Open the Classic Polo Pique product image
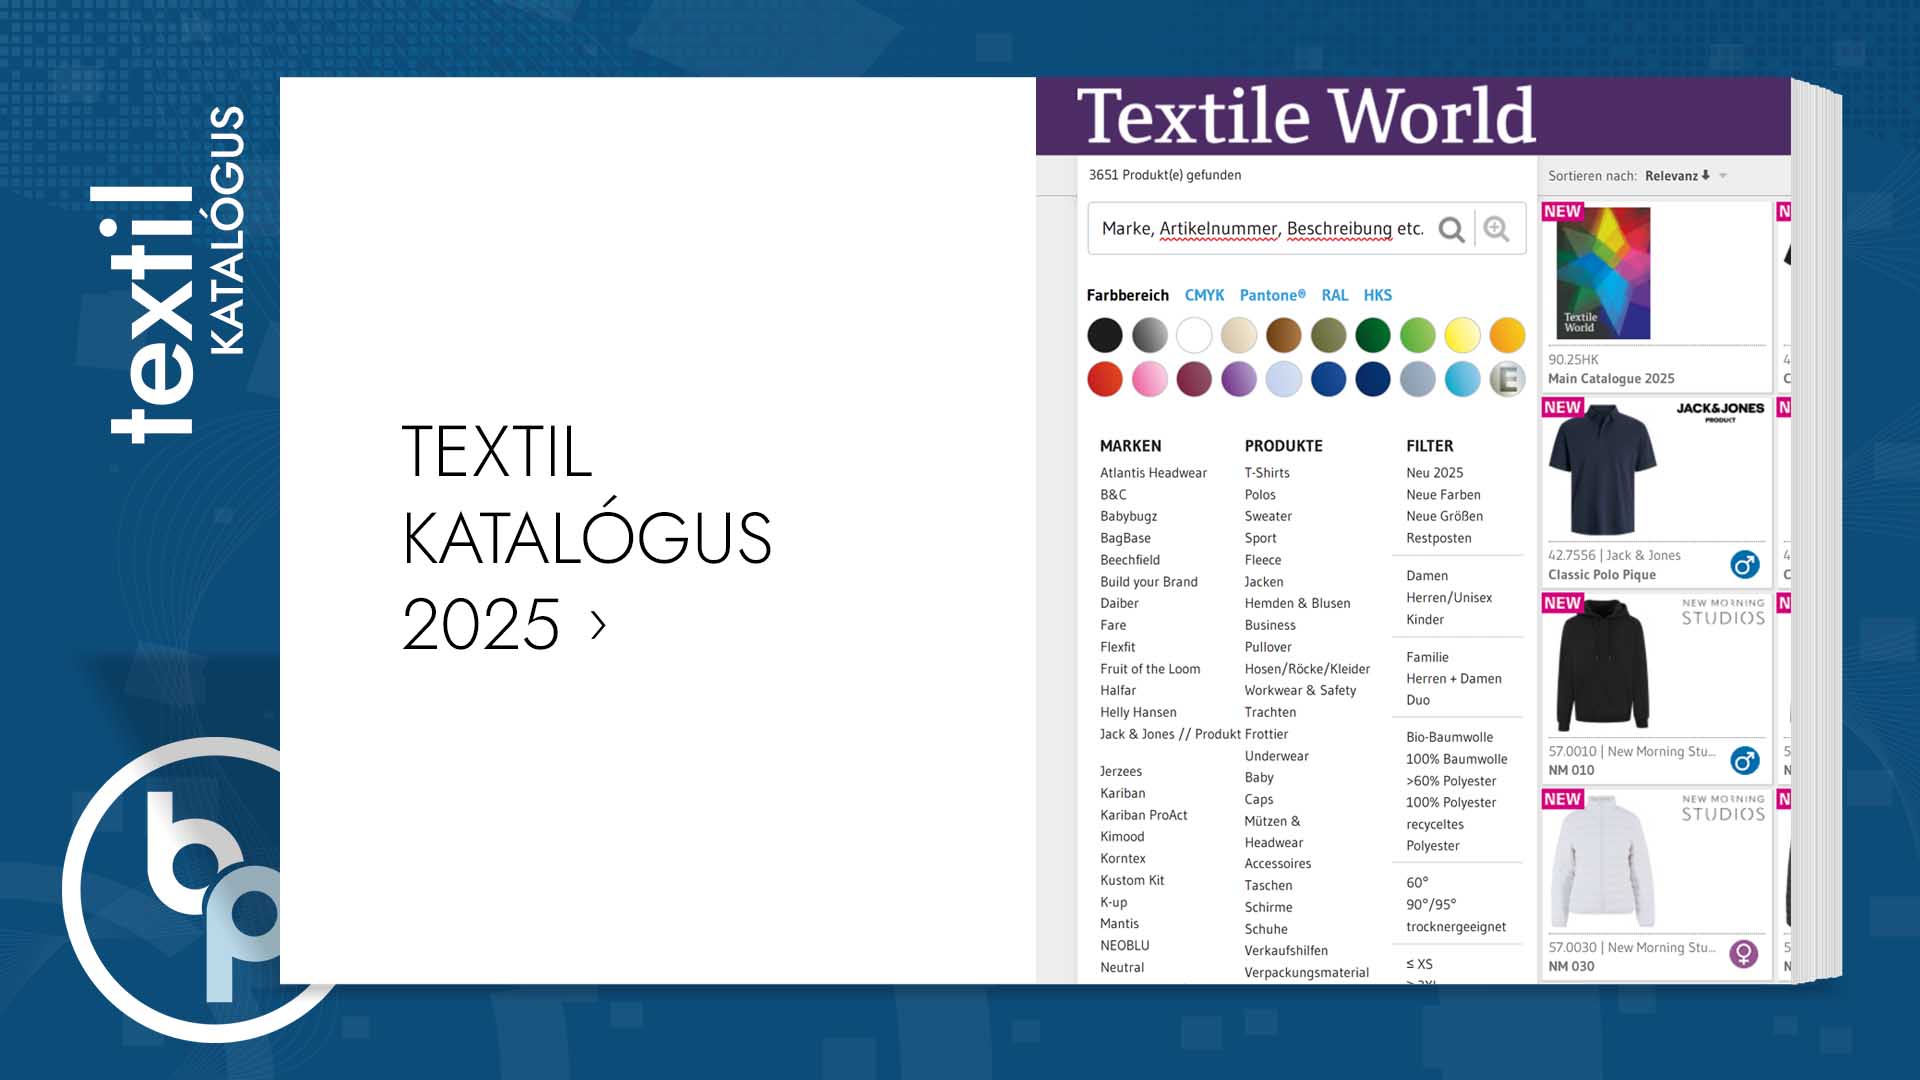 pyautogui.click(x=1602, y=470)
